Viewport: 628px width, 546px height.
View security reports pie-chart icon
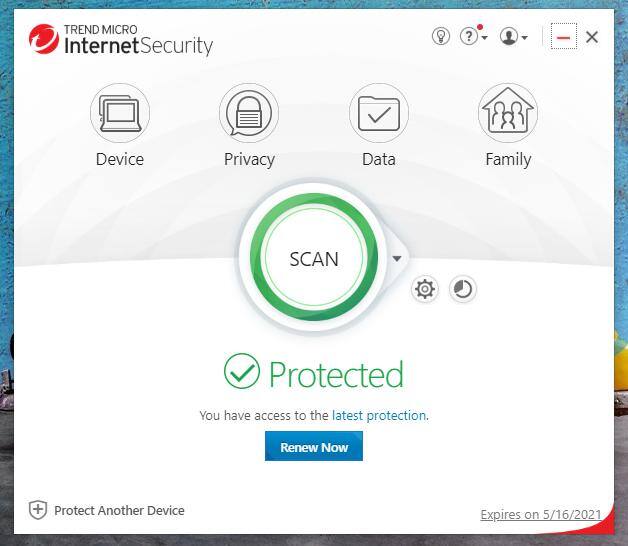[462, 289]
